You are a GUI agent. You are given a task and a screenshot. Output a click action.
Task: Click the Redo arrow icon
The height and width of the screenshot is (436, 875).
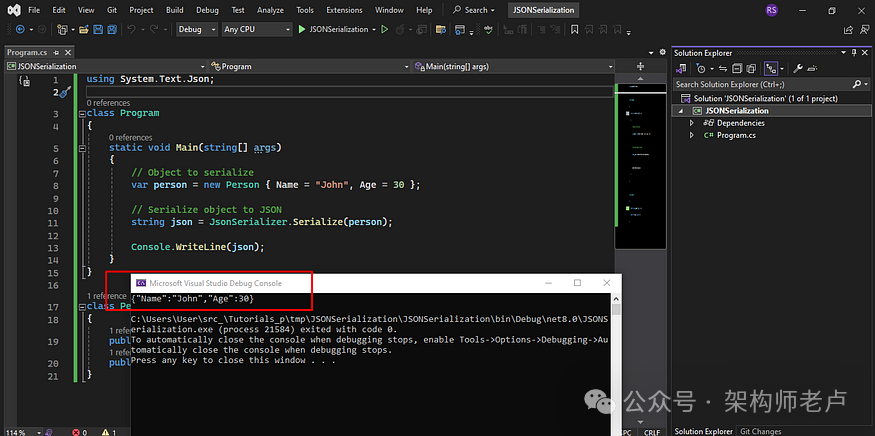(x=153, y=30)
